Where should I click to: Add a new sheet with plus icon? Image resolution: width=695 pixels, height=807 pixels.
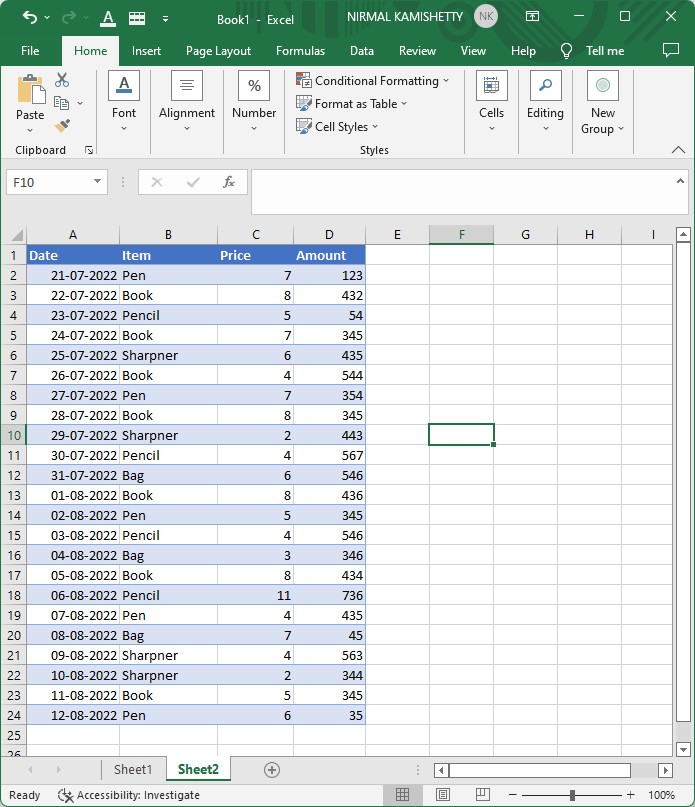[x=272, y=770]
